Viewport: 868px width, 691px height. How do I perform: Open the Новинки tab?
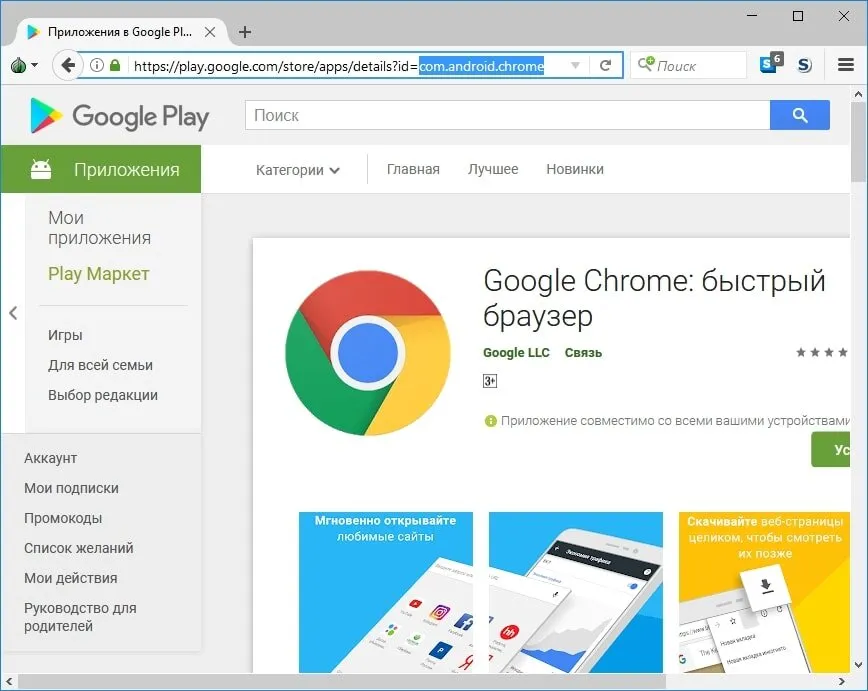575,169
